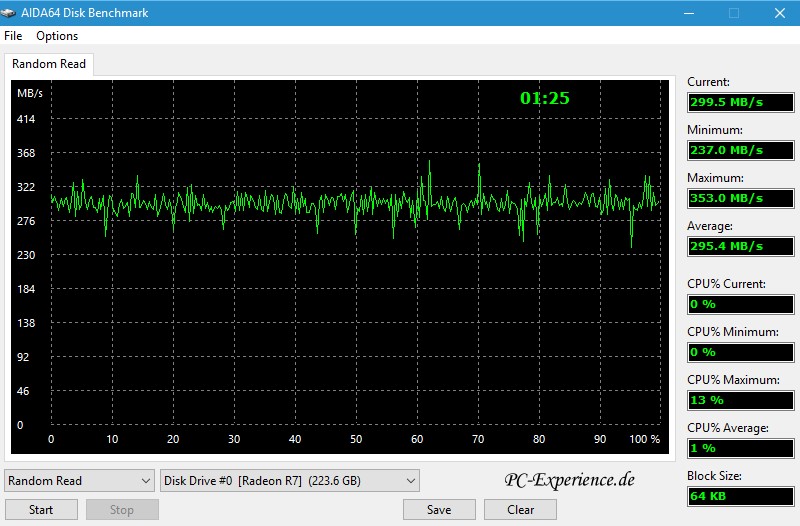Click the 01:25 elapsed timer on the graph

point(545,98)
